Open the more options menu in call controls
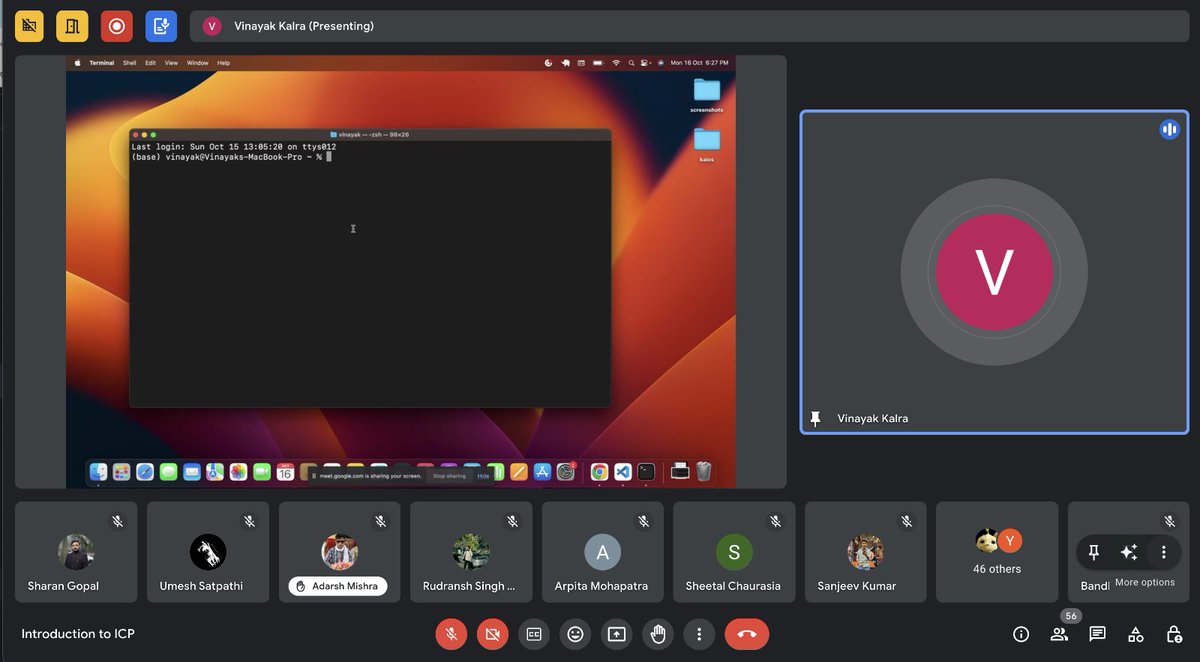The height and width of the screenshot is (662, 1200). [698, 634]
